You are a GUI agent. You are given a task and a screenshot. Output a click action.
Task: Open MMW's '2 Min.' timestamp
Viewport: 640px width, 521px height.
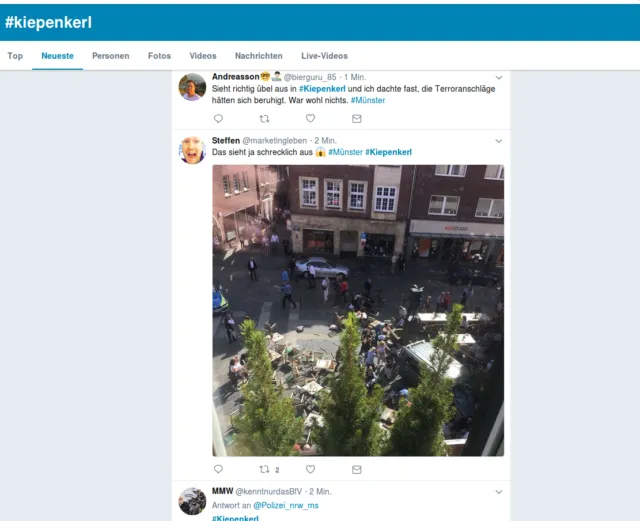320,492
